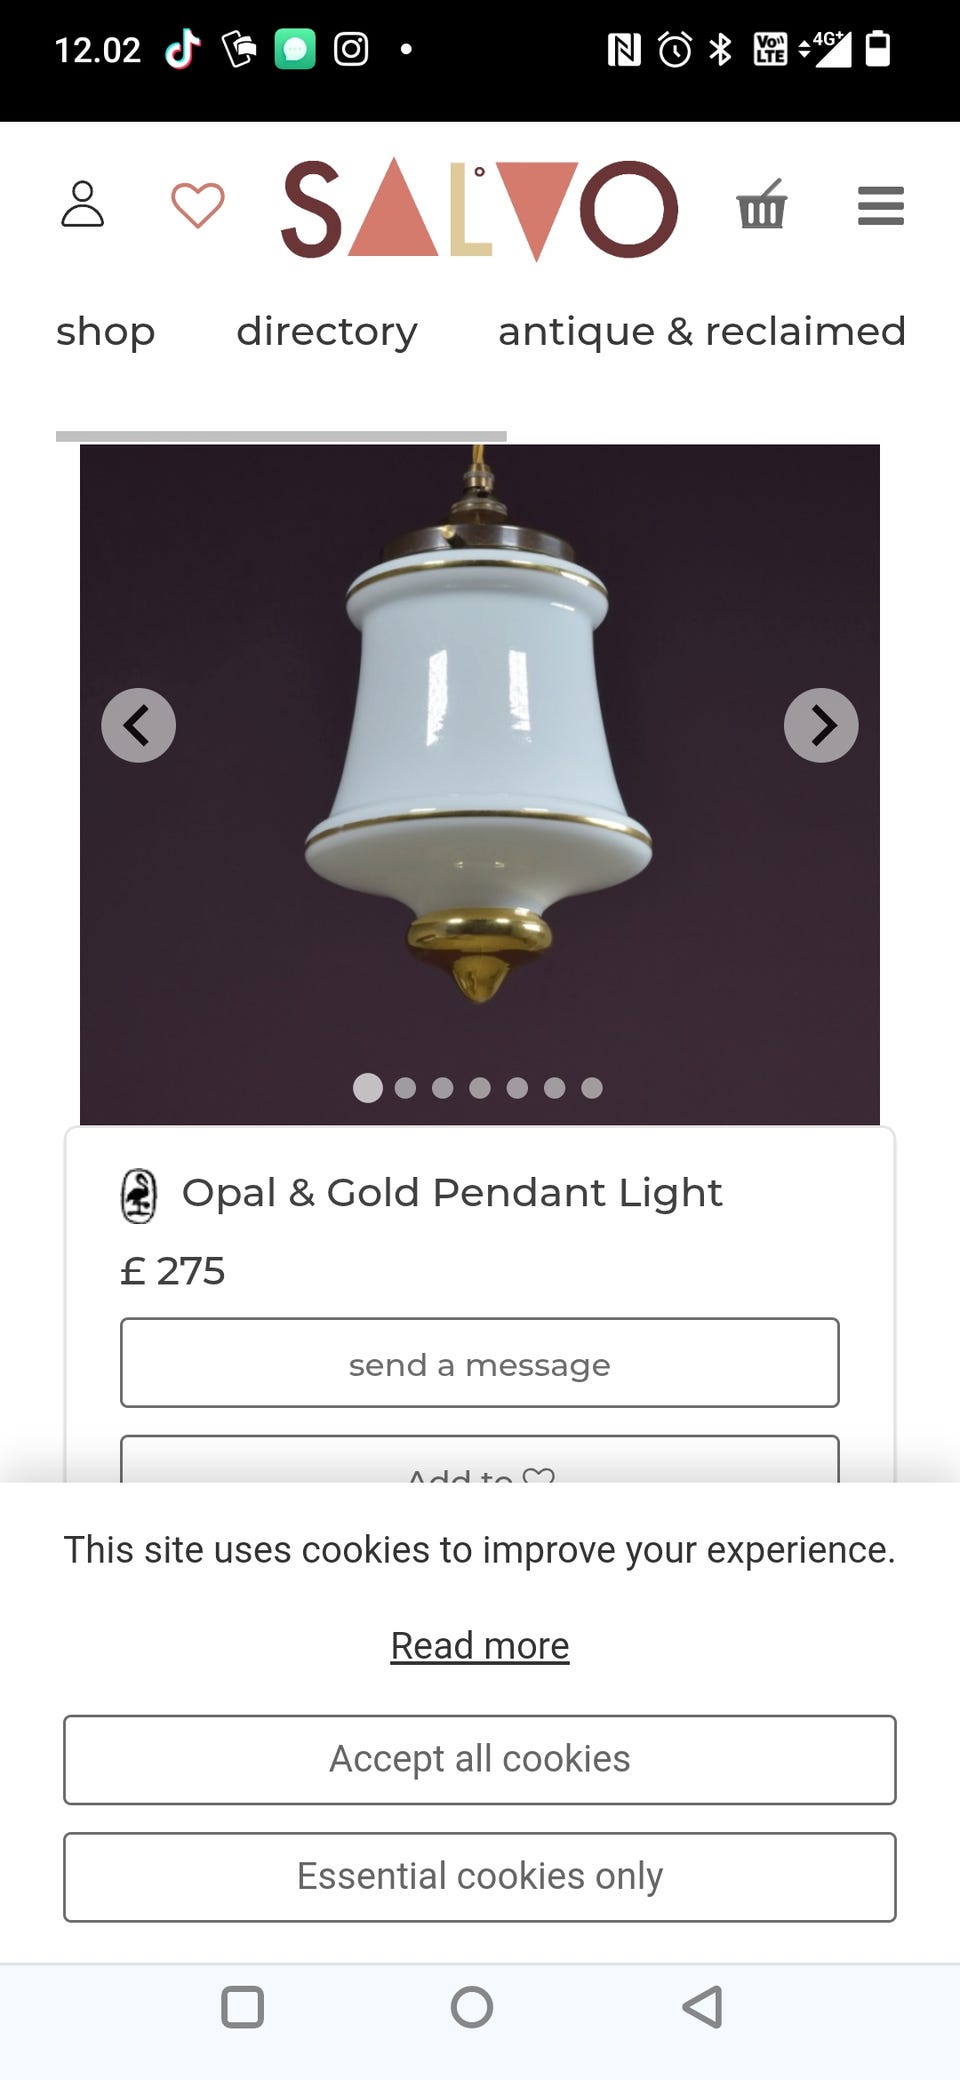Viewport: 960px width, 2080px height.
Task: Open the user account profile icon
Action: point(82,205)
